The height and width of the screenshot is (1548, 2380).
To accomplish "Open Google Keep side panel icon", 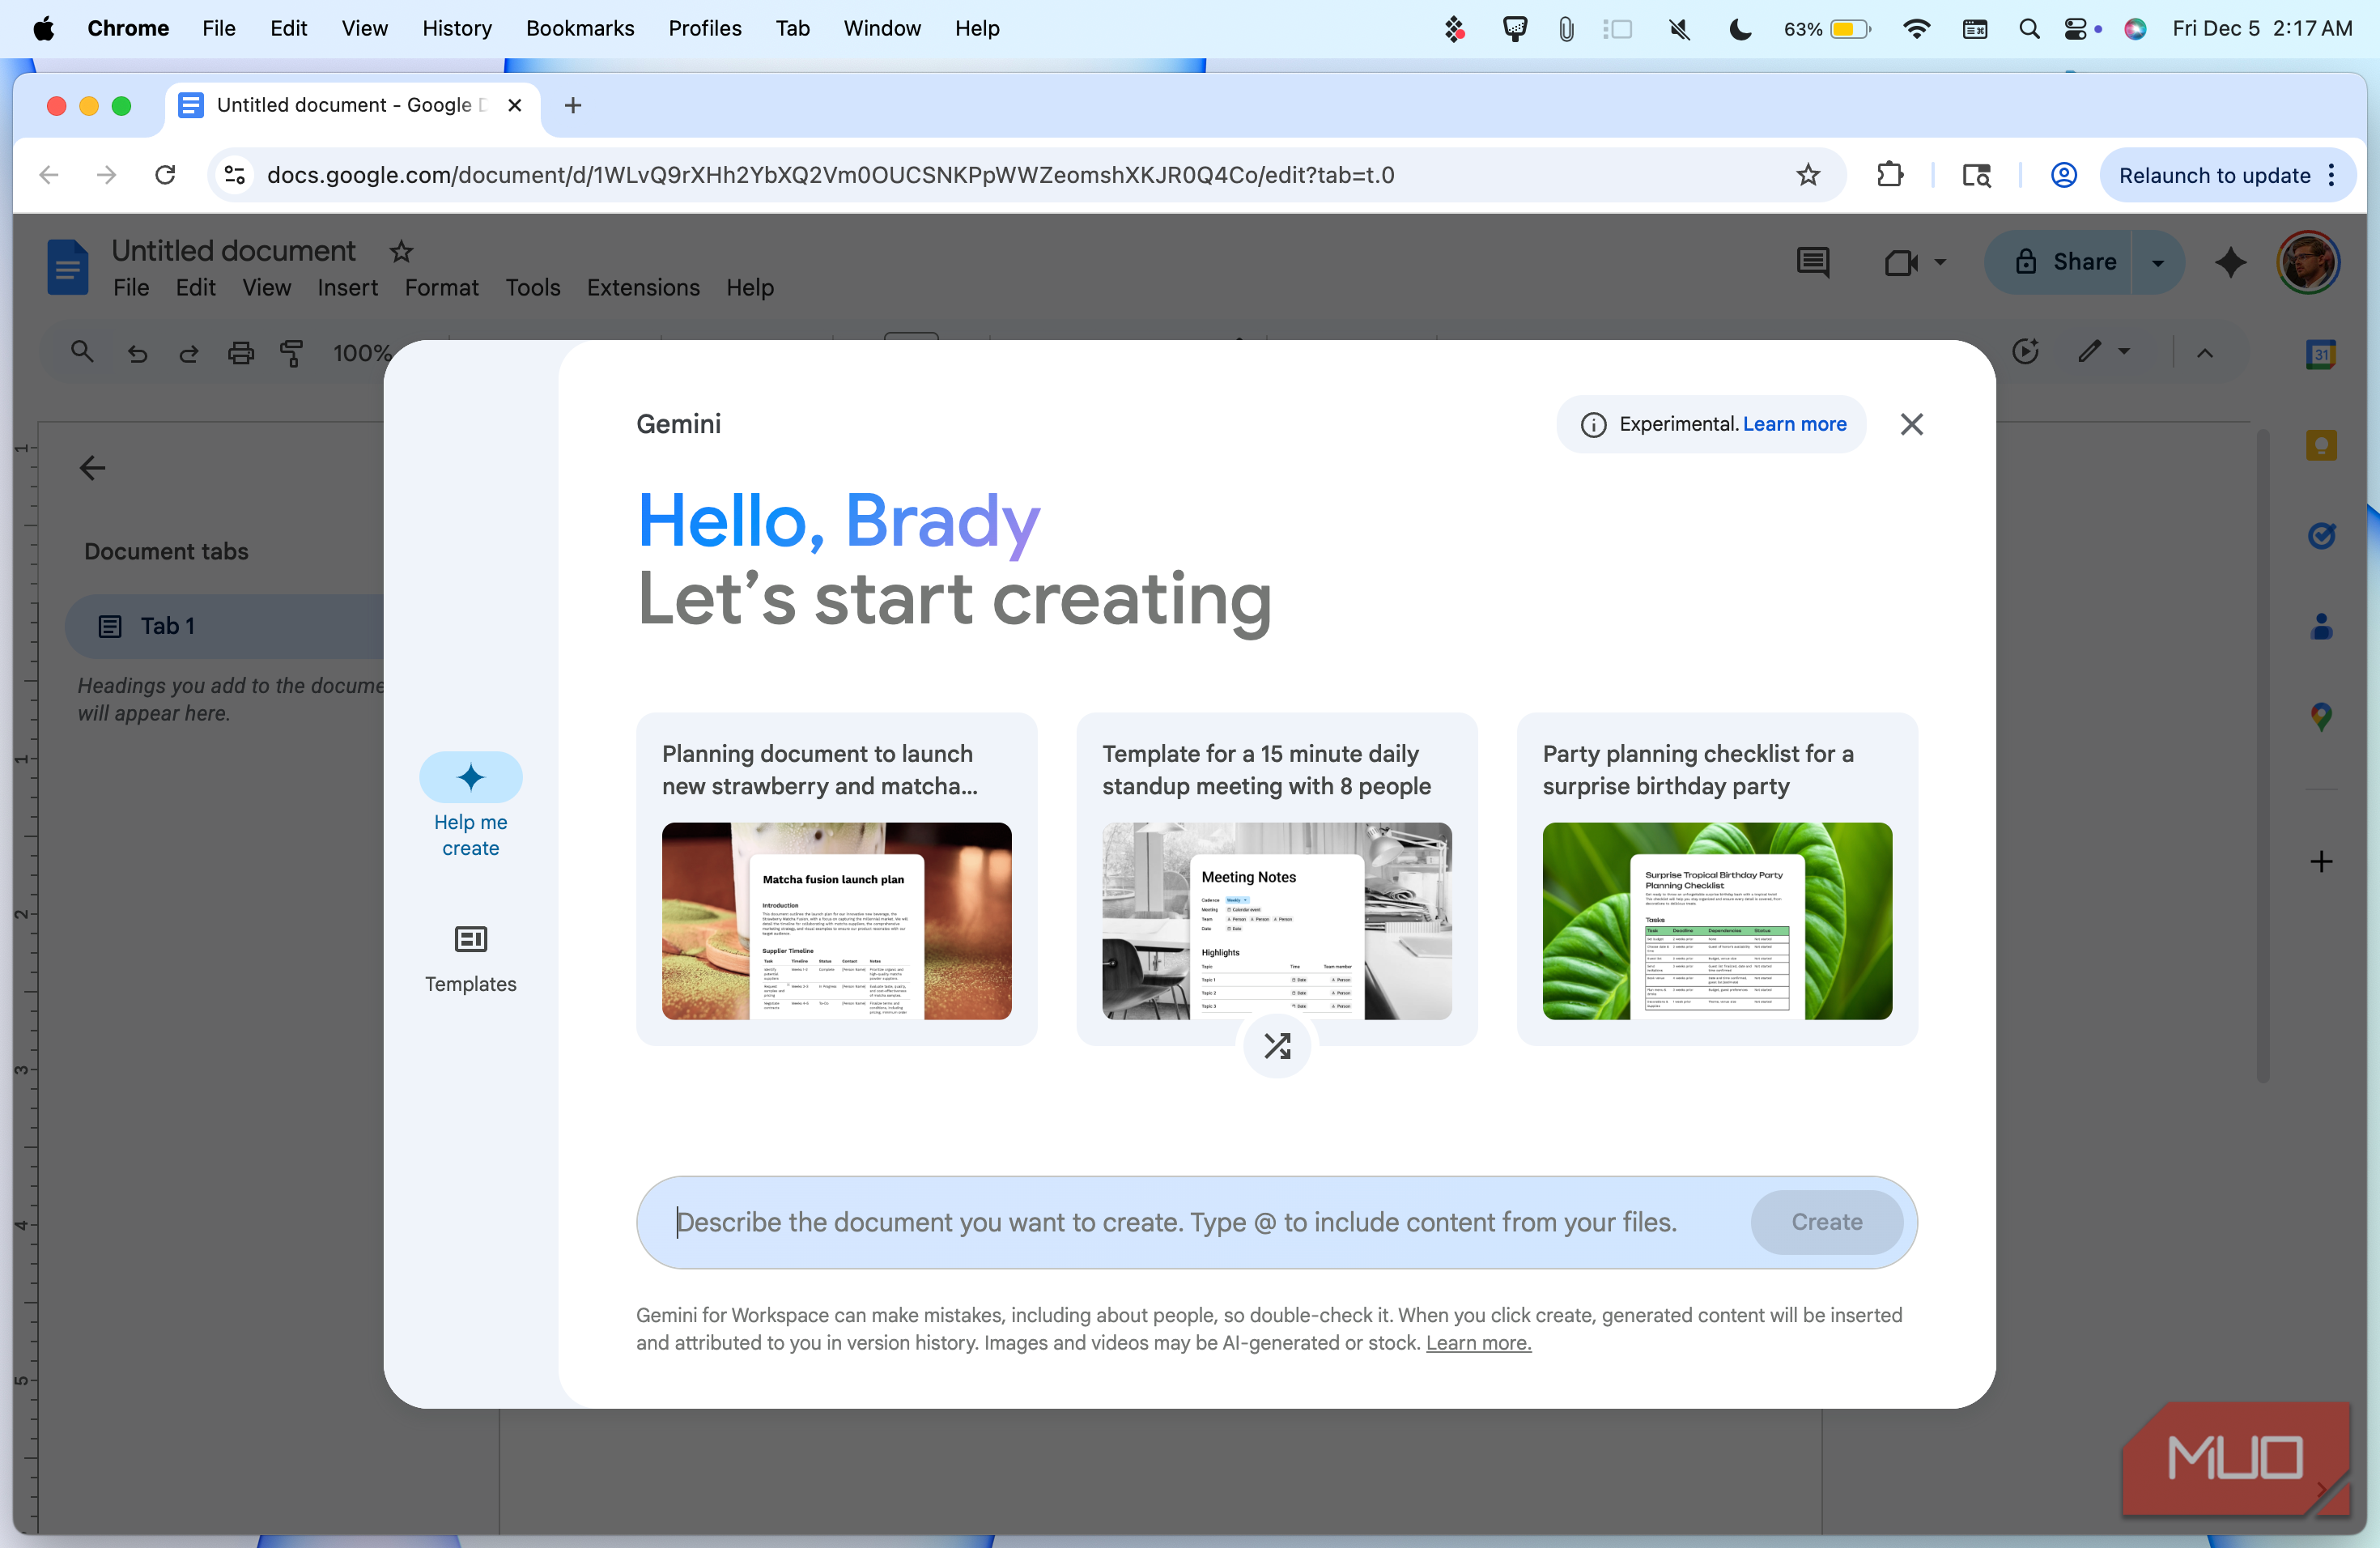I will [x=2321, y=445].
